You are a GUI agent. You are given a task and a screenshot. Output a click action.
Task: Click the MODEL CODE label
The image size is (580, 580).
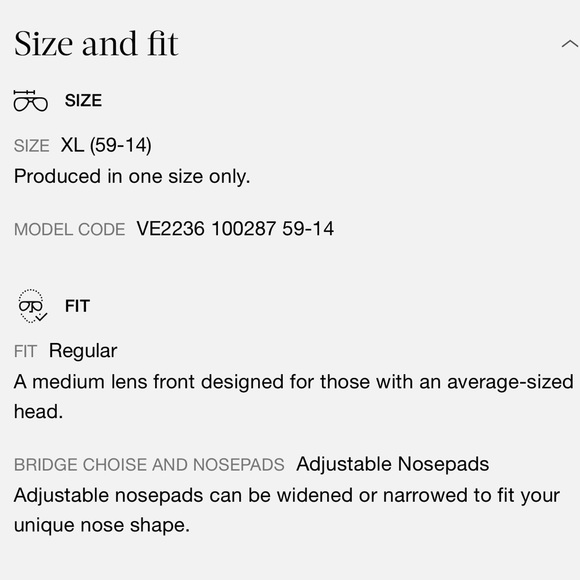70,229
